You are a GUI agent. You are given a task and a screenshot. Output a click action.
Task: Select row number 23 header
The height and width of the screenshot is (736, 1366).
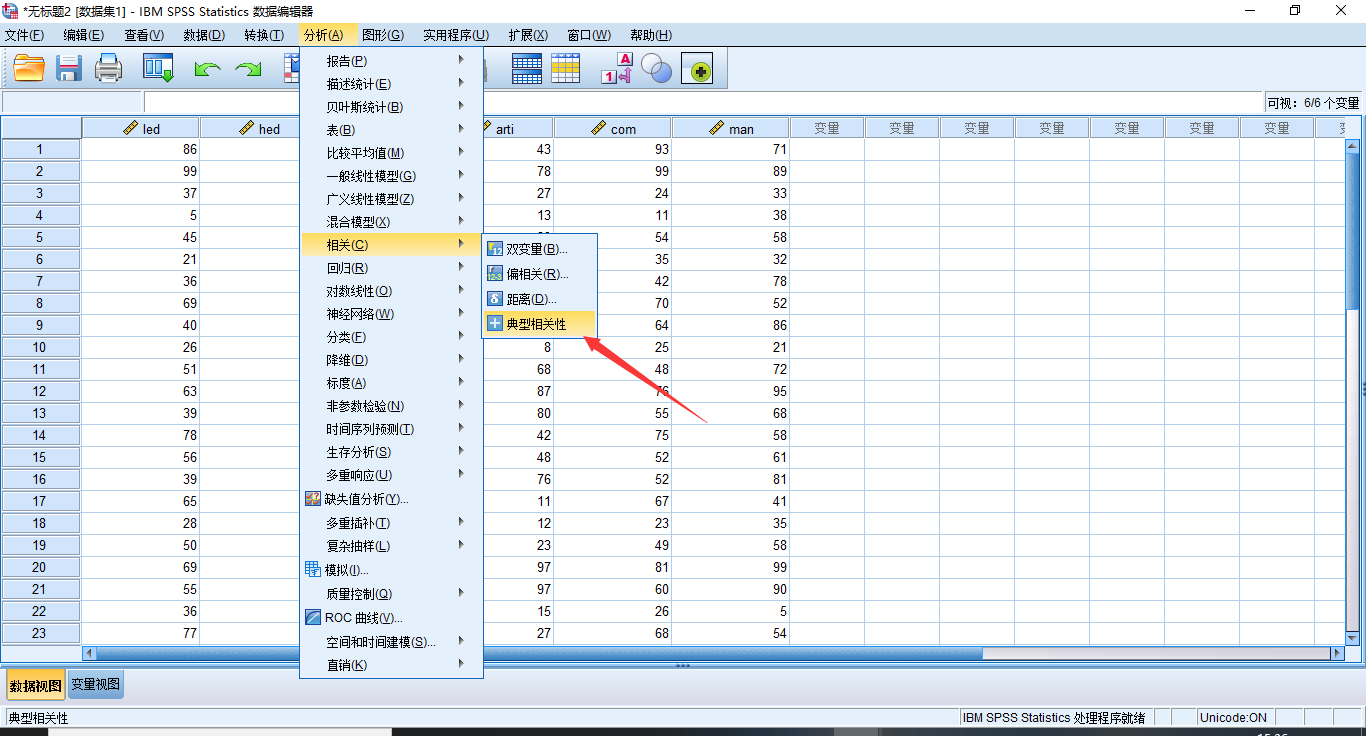(x=41, y=633)
